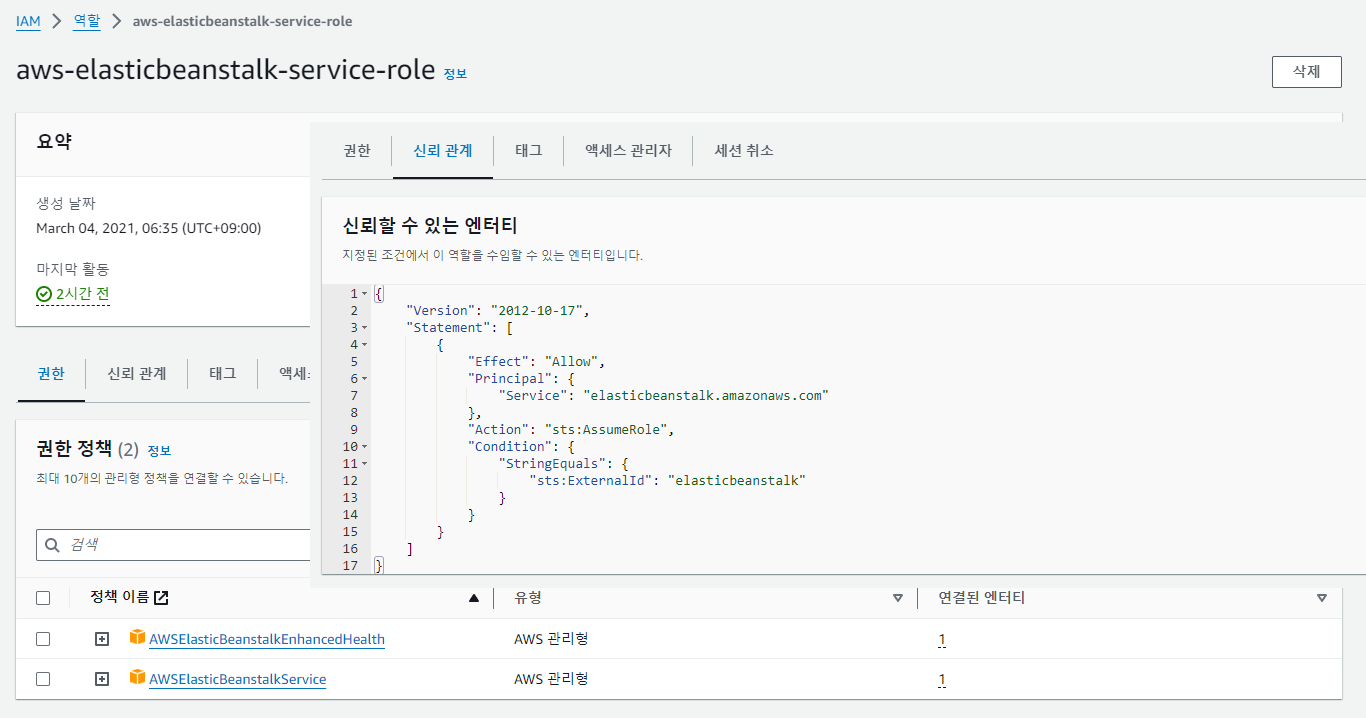Sort by 연결된 엔터티 column arrow

[1322, 598]
